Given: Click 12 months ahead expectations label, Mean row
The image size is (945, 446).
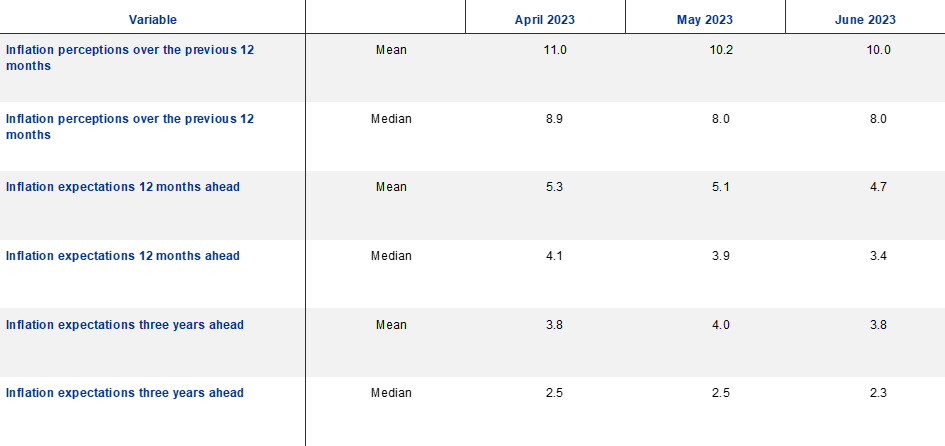Looking at the screenshot, I should (123, 187).
